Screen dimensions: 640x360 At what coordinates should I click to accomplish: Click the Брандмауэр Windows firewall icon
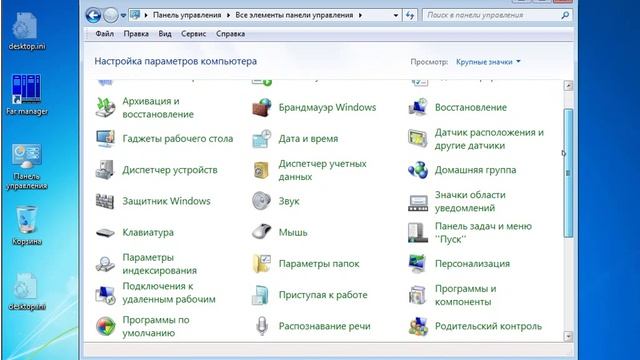(x=262, y=108)
